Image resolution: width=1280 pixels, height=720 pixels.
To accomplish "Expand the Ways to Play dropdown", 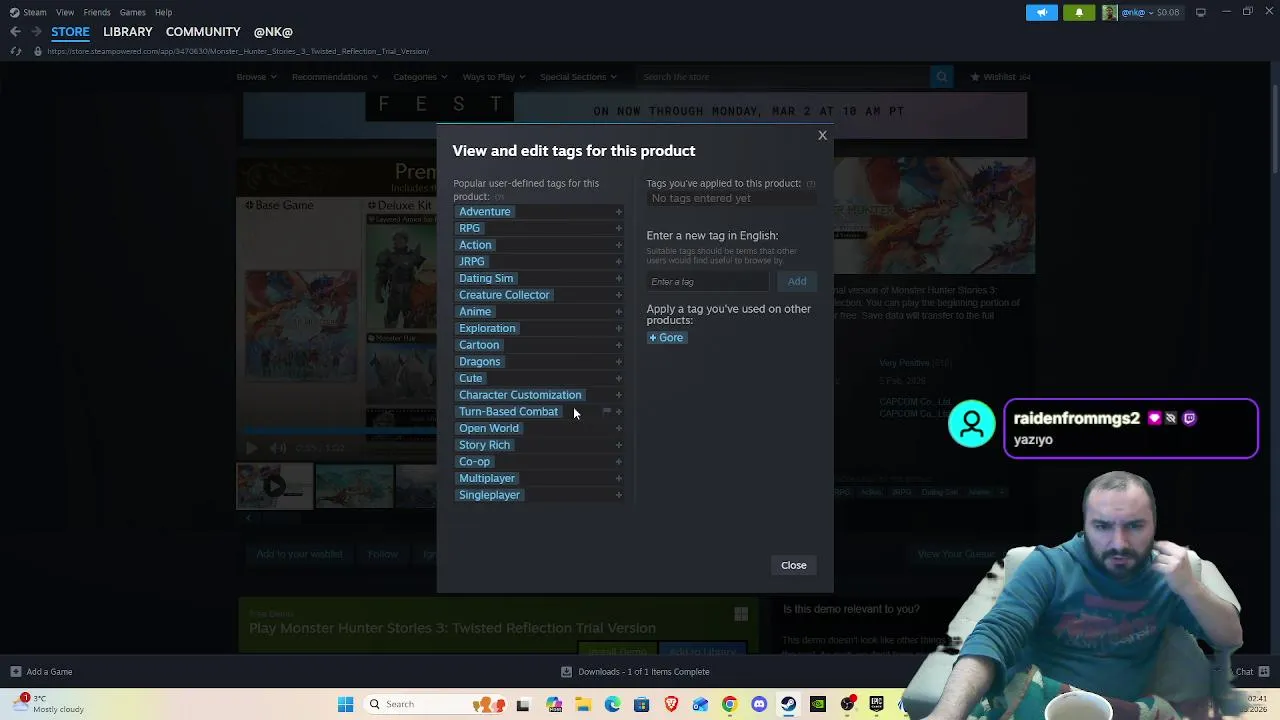I will (493, 77).
